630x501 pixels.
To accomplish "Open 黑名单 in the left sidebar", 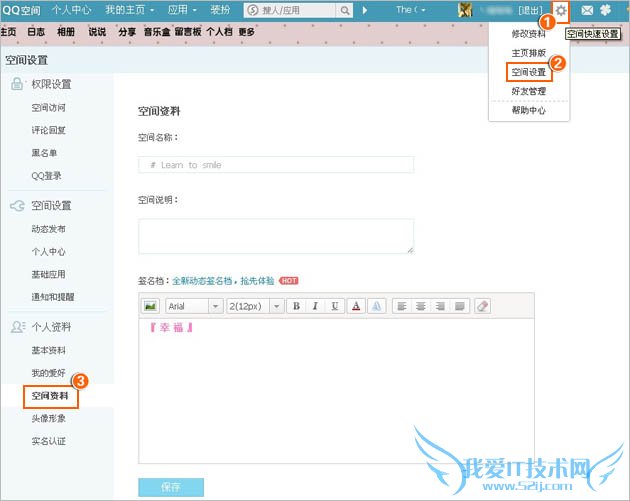I will pyautogui.click(x=44, y=153).
